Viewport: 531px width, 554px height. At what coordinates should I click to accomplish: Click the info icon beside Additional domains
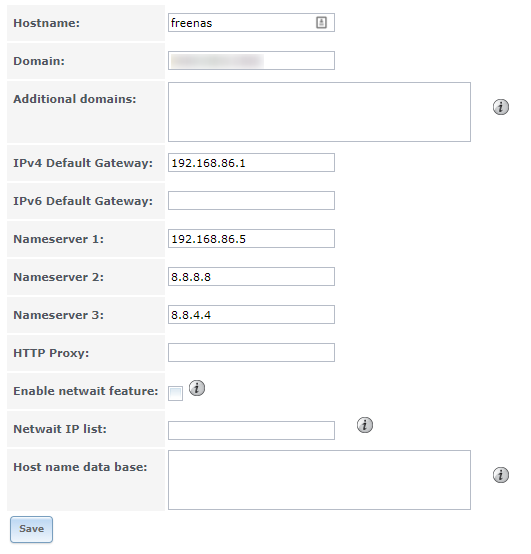(501, 107)
